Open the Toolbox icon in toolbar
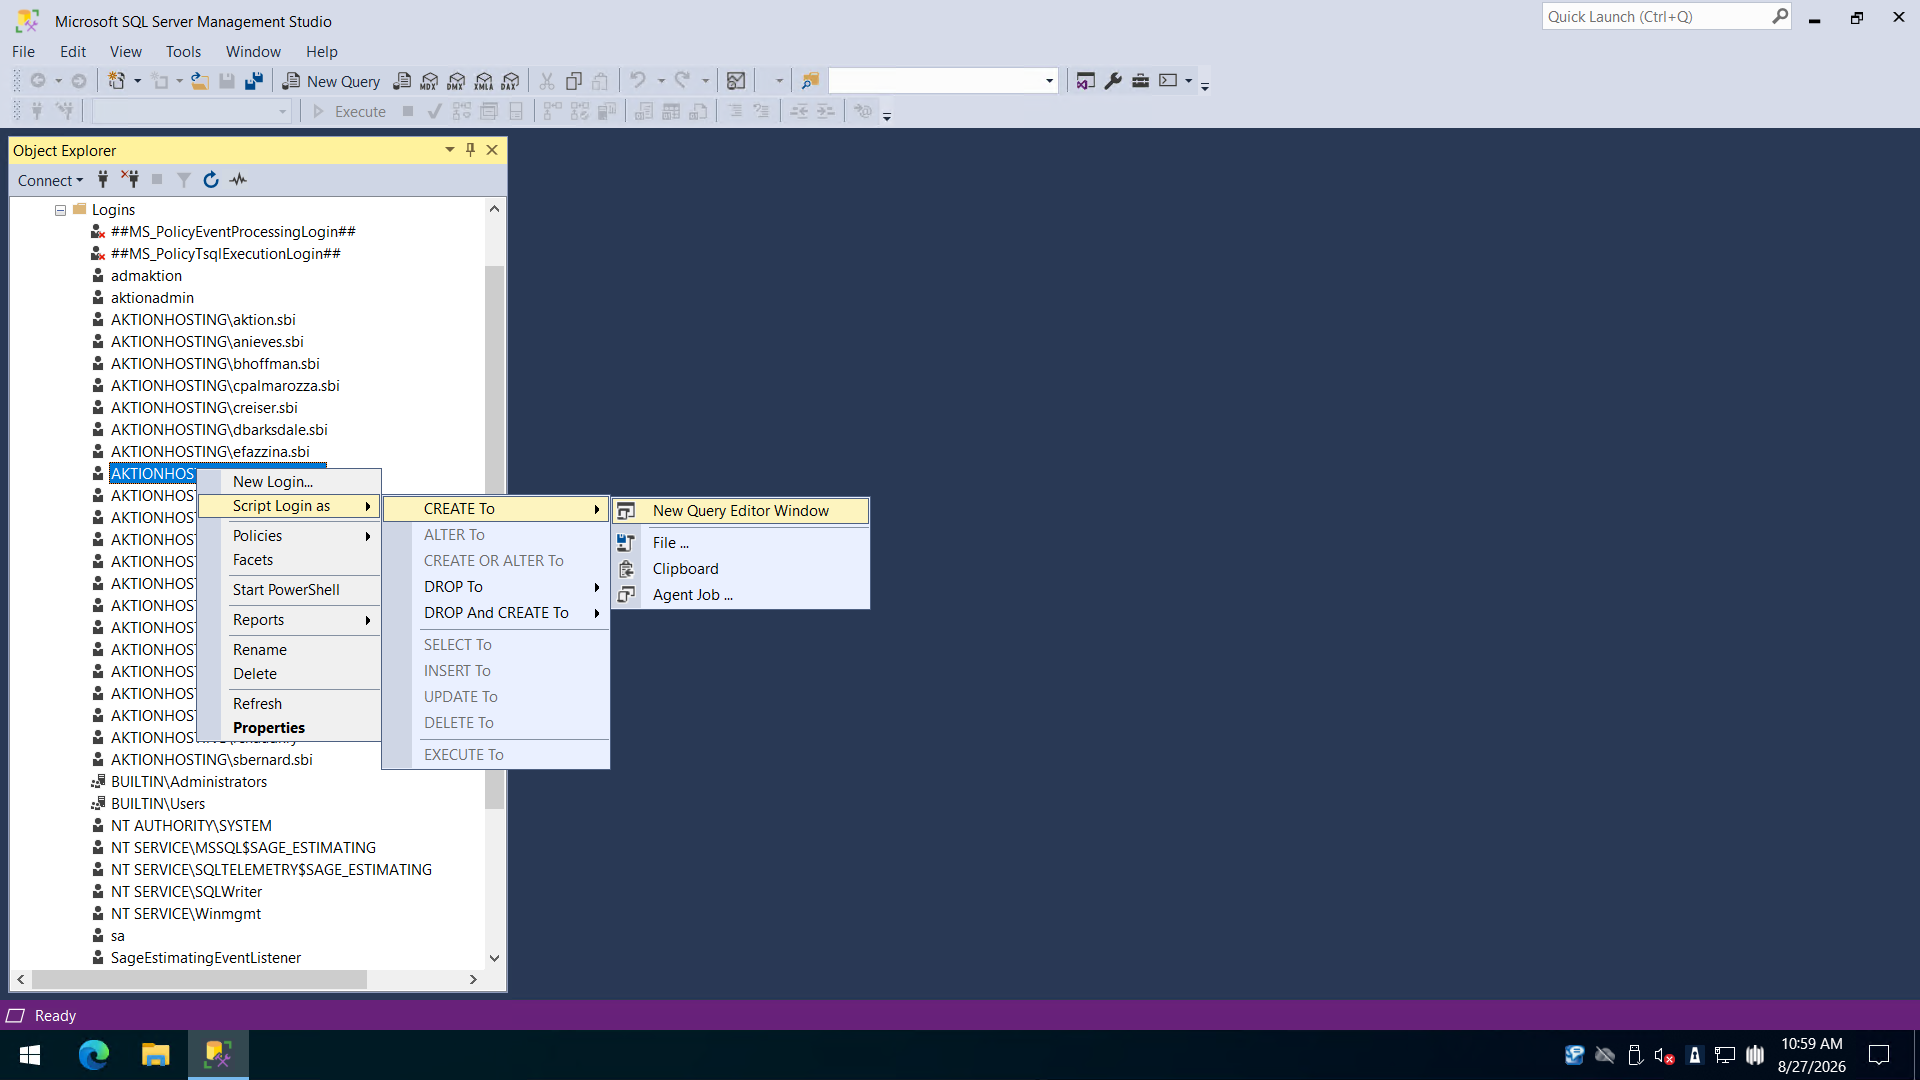This screenshot has height=1080, width=1920. [x=1140, y=81]
